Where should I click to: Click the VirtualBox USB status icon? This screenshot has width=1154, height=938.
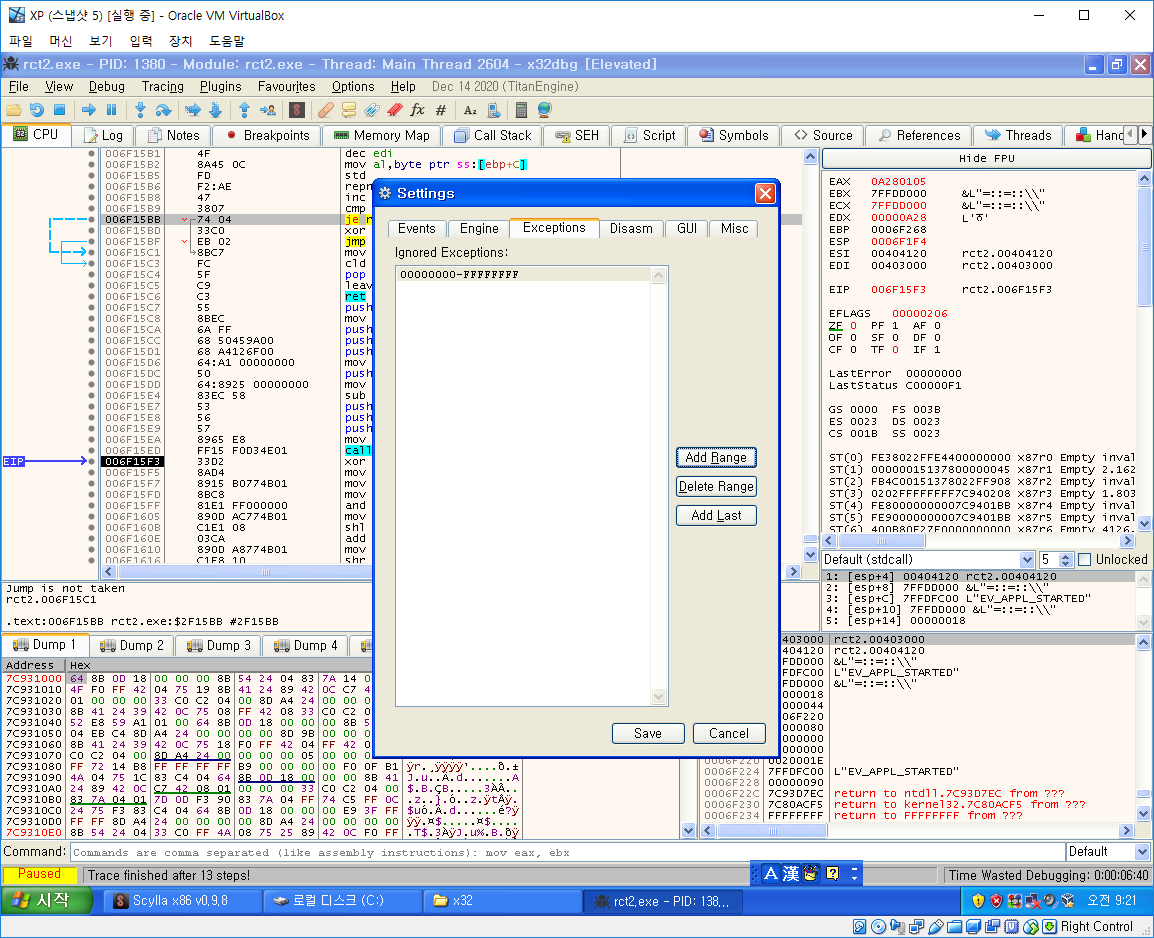[935, 927]
